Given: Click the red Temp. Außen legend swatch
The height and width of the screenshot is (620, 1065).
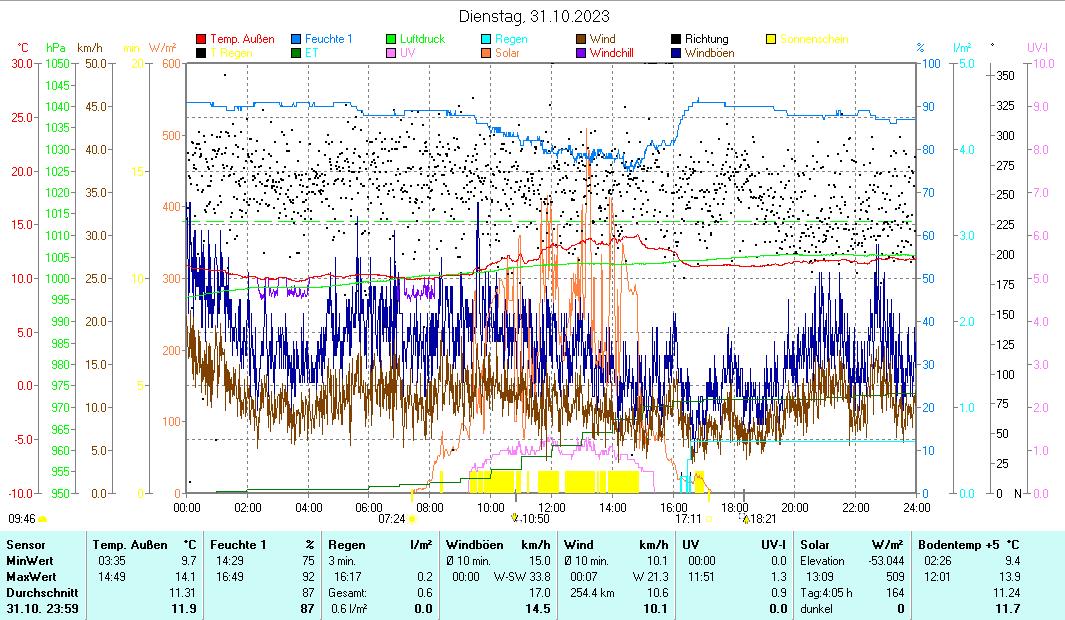Looking at the screenshot, I should (201, 39).
